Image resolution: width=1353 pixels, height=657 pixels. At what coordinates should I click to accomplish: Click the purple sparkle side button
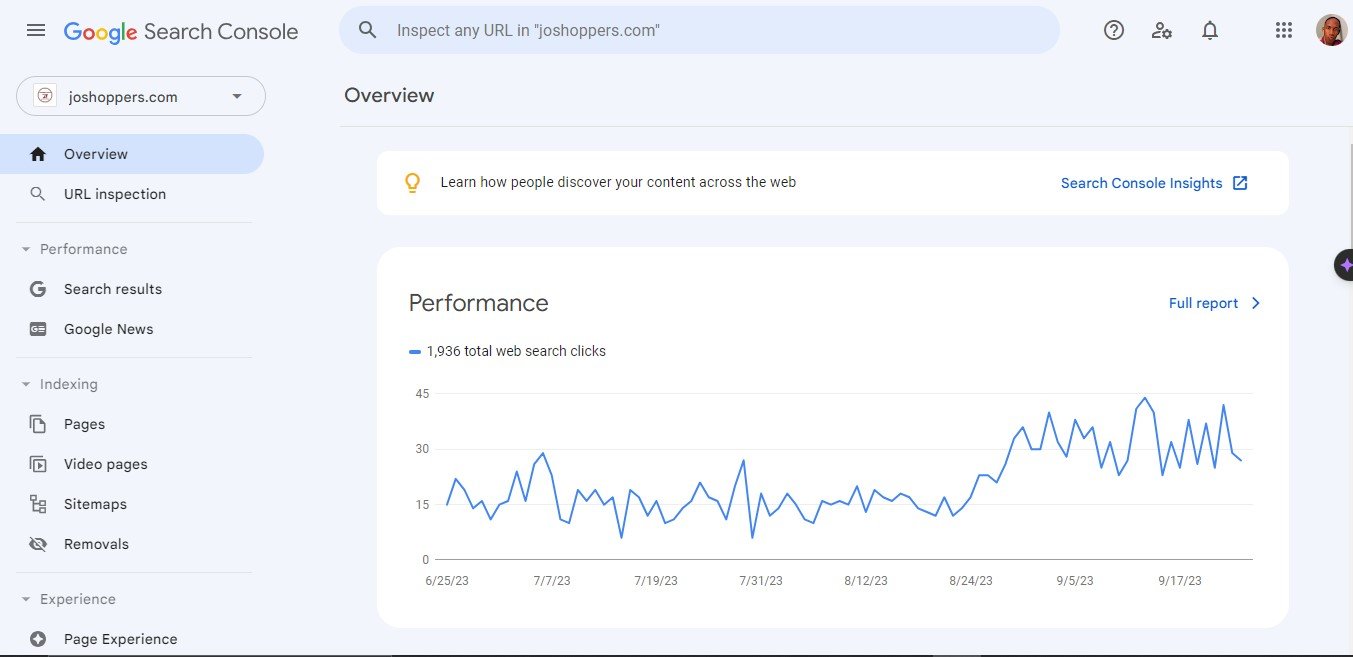[1345, 265]
